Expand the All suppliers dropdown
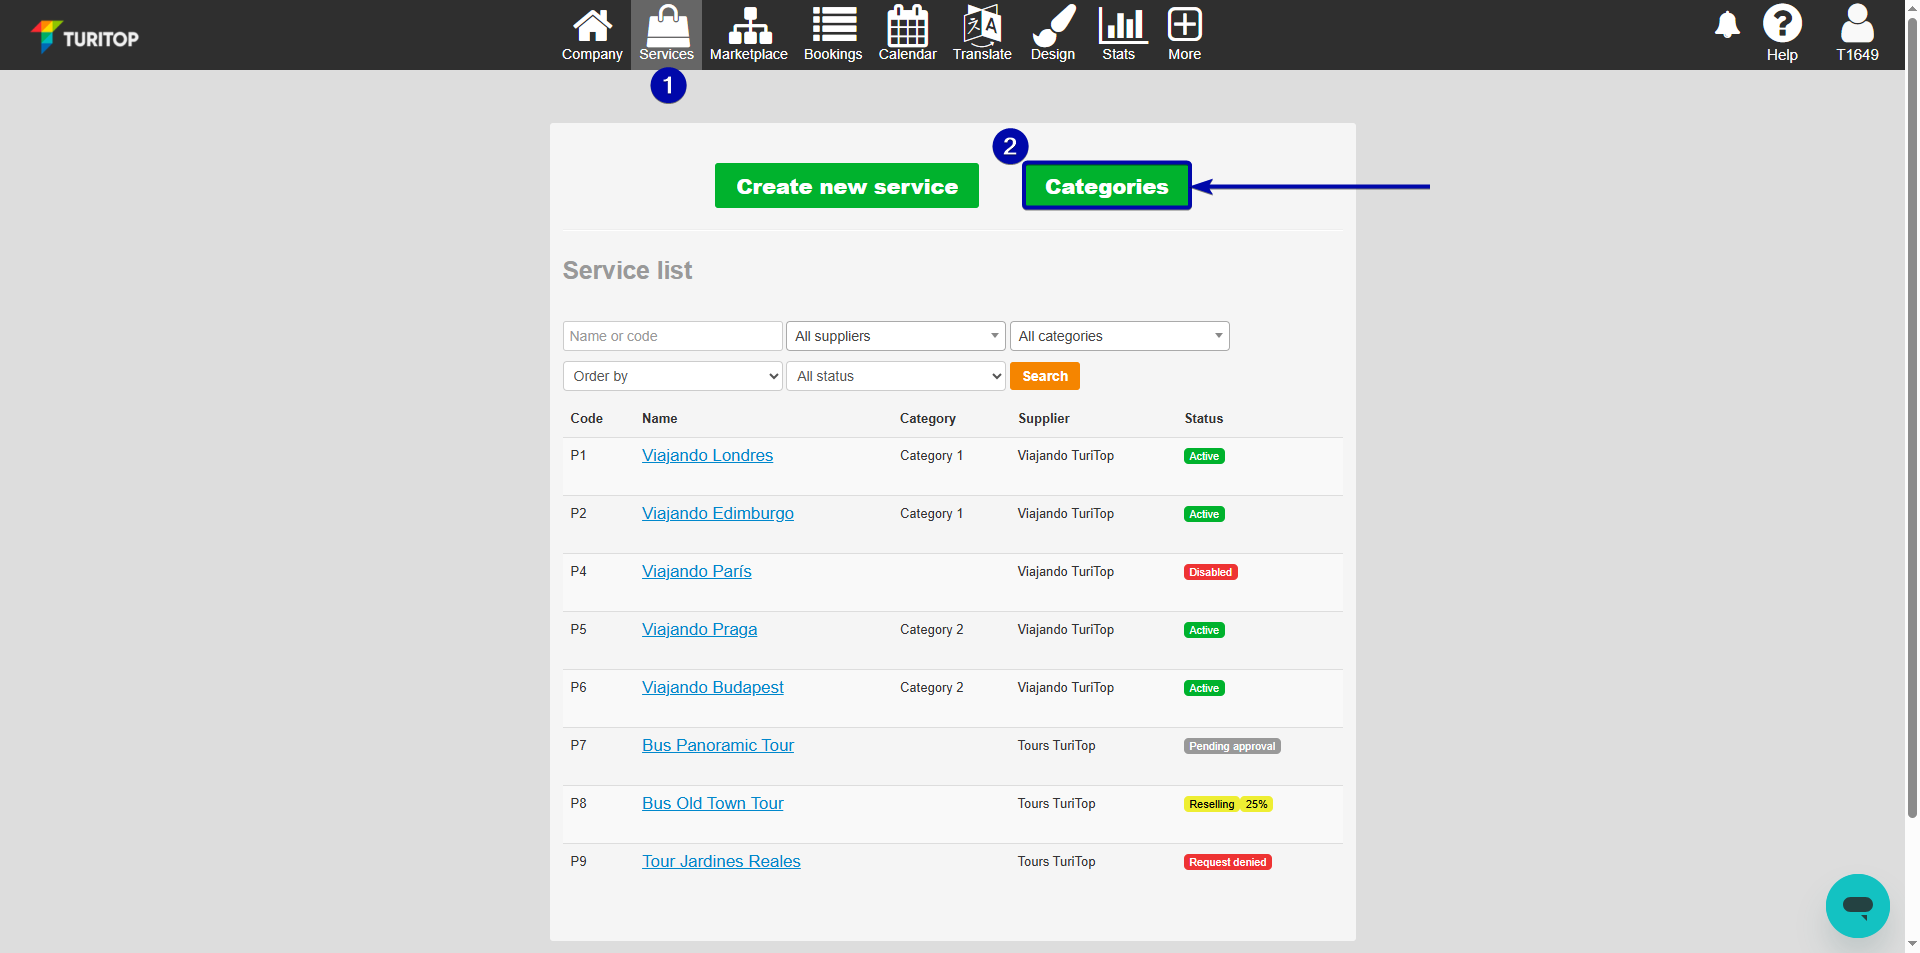This screenshot has width=1920, height=953. [895, 336]
